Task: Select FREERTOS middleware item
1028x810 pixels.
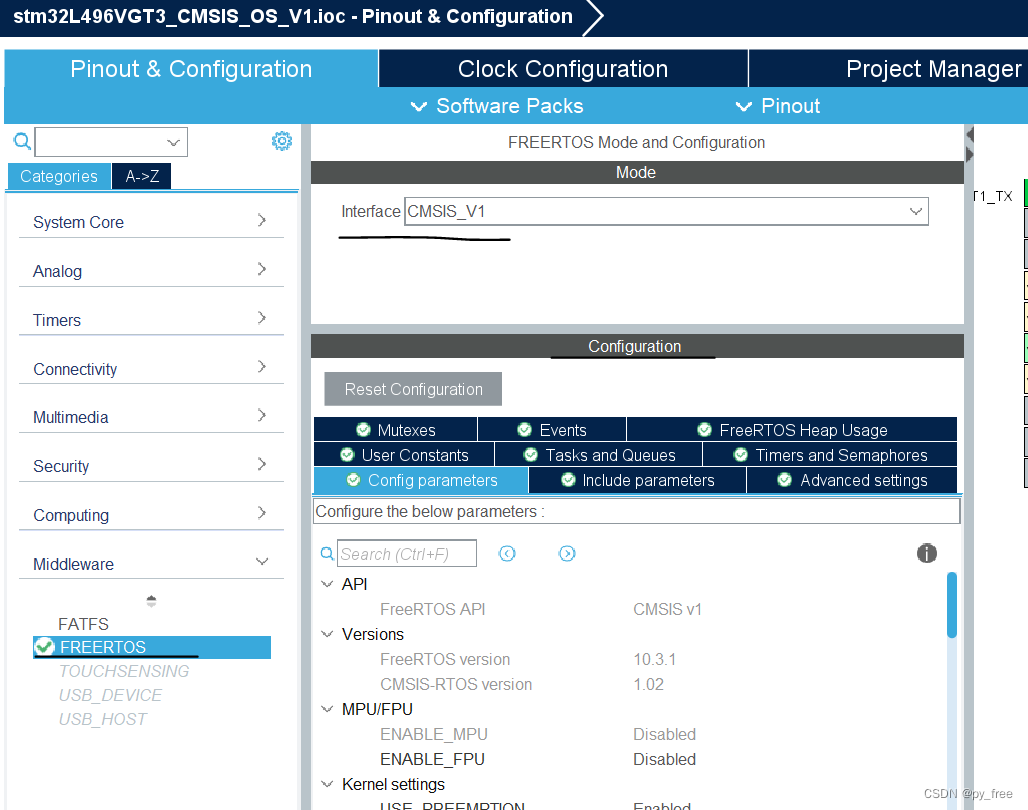Action: pos(151,647)
